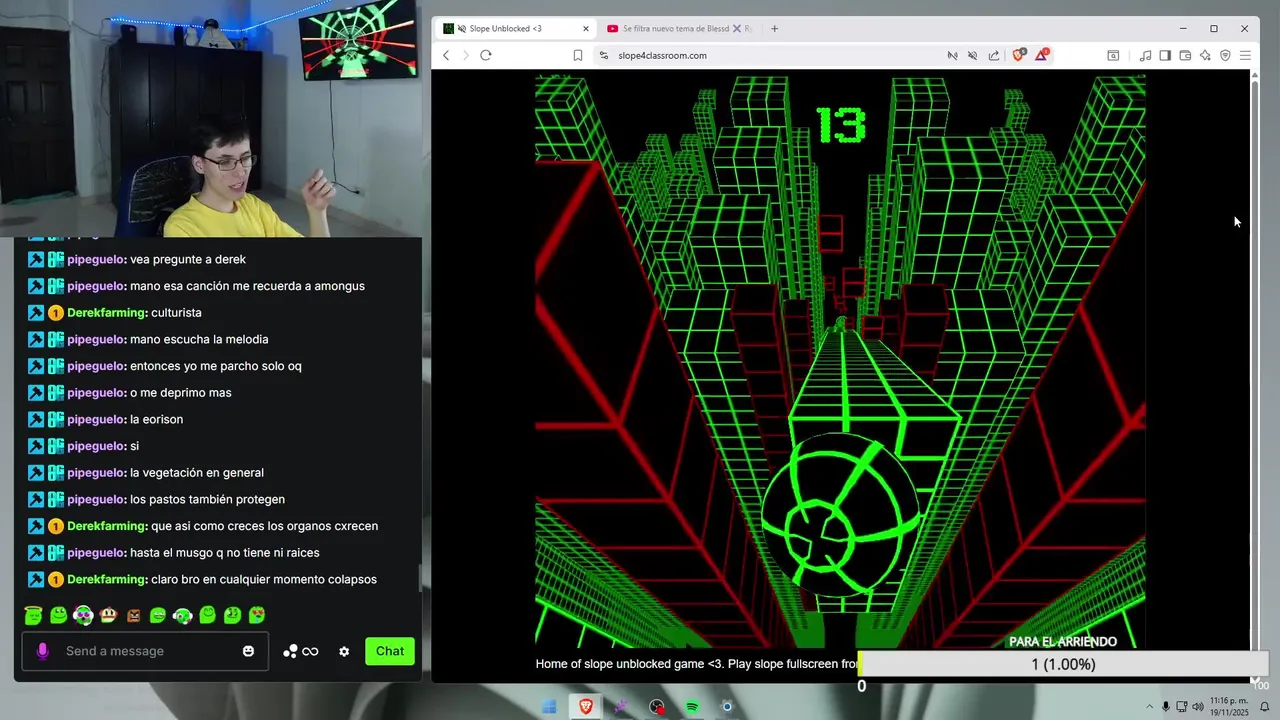Click username Derekfarming next to 'culturista'
The image size is (1280, 720).
point(107,313)
